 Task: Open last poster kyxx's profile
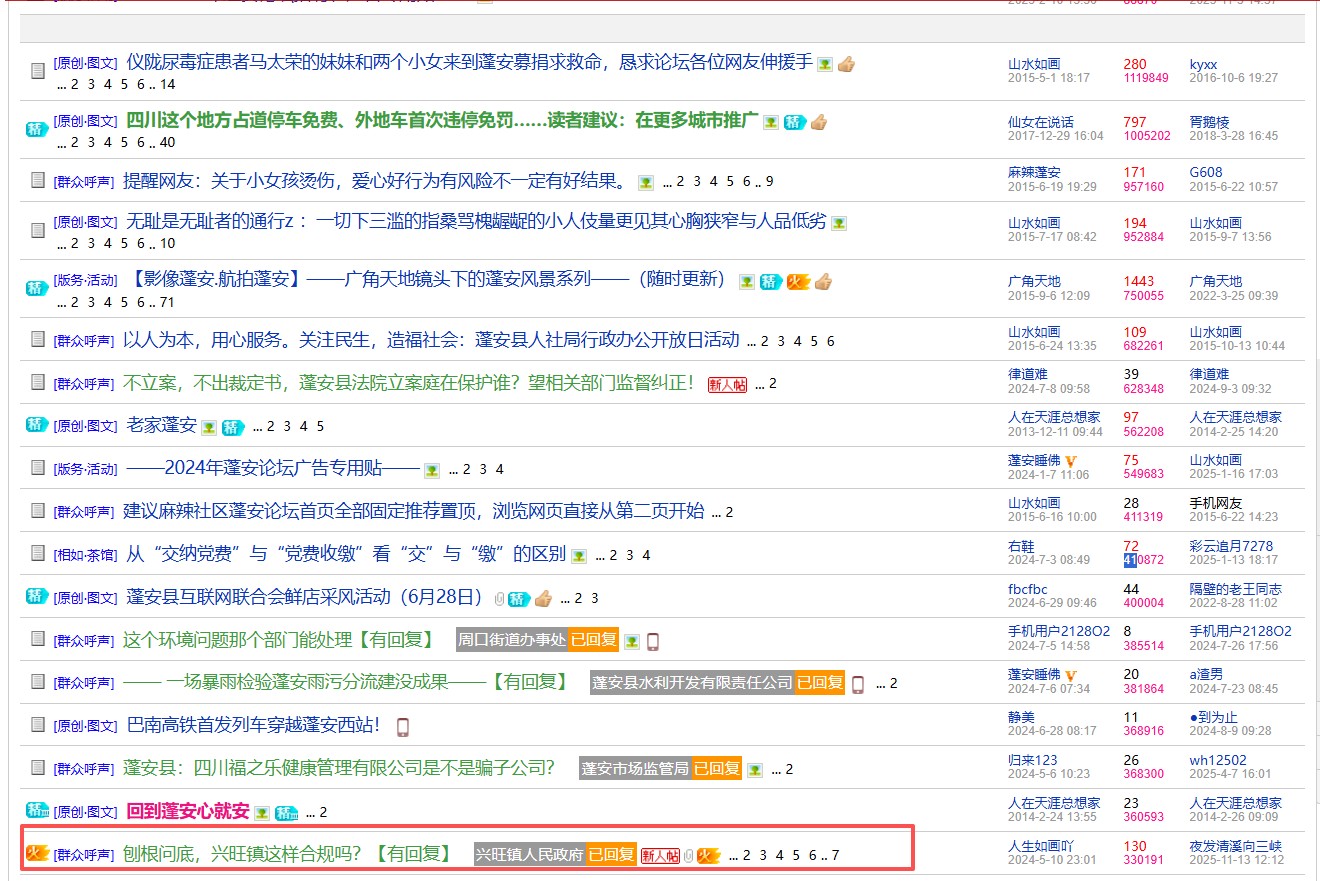[1203, 64]
